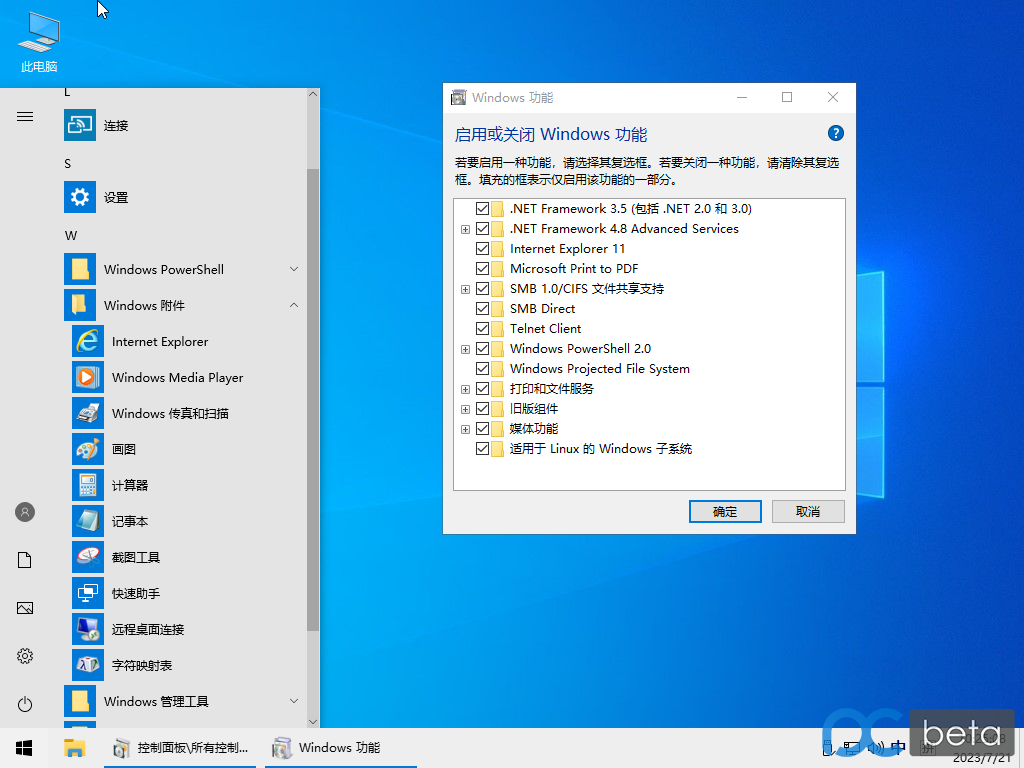This screenshot has height=768, width=1024.
Task: Click the user account icon in Start
Action: (x=25, y=512)
